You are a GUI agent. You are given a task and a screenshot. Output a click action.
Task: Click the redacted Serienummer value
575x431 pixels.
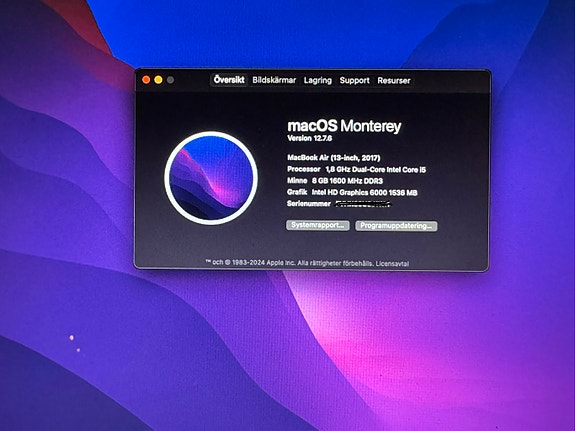364,204
